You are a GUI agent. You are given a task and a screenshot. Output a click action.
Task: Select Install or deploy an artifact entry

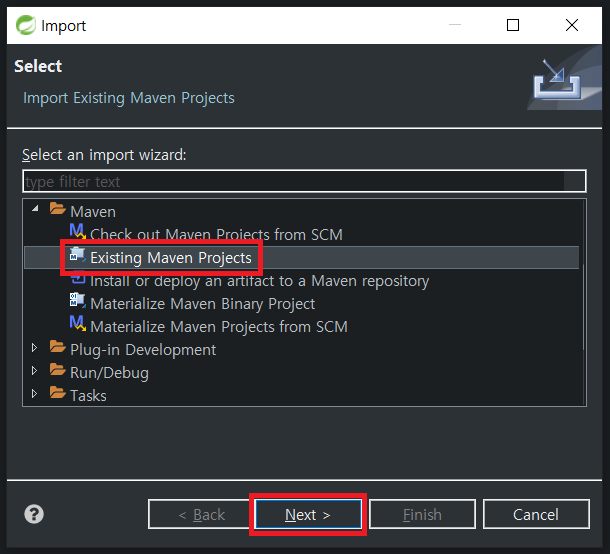coord(259,281)
